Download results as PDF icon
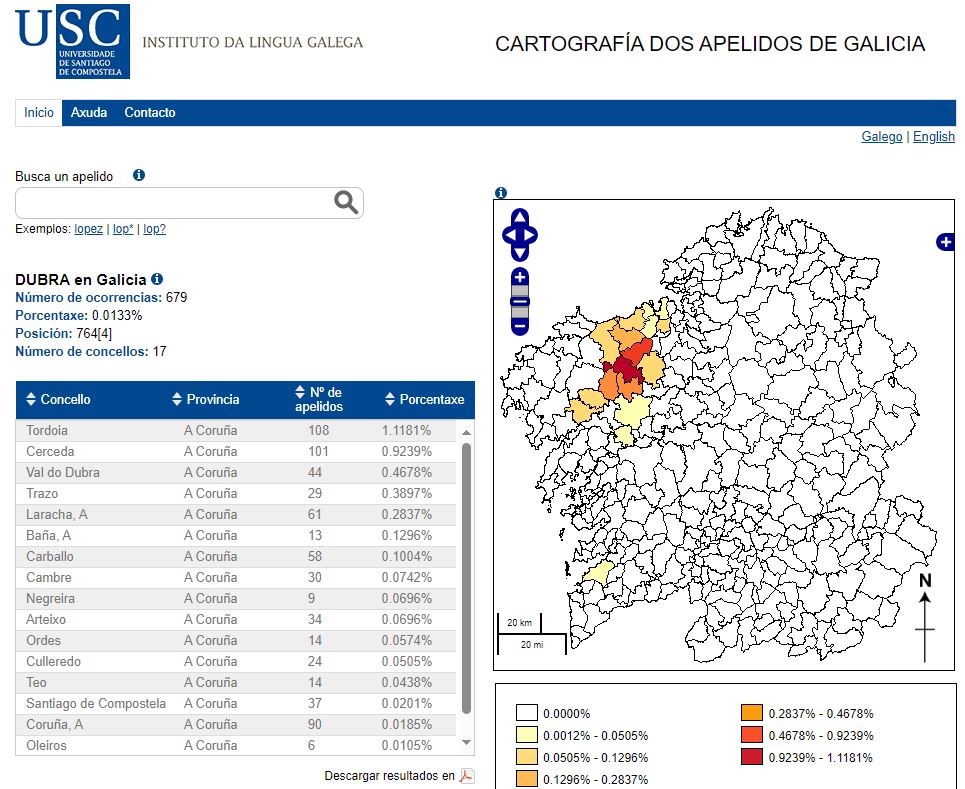The image size is (965, 789). (467, 776)
